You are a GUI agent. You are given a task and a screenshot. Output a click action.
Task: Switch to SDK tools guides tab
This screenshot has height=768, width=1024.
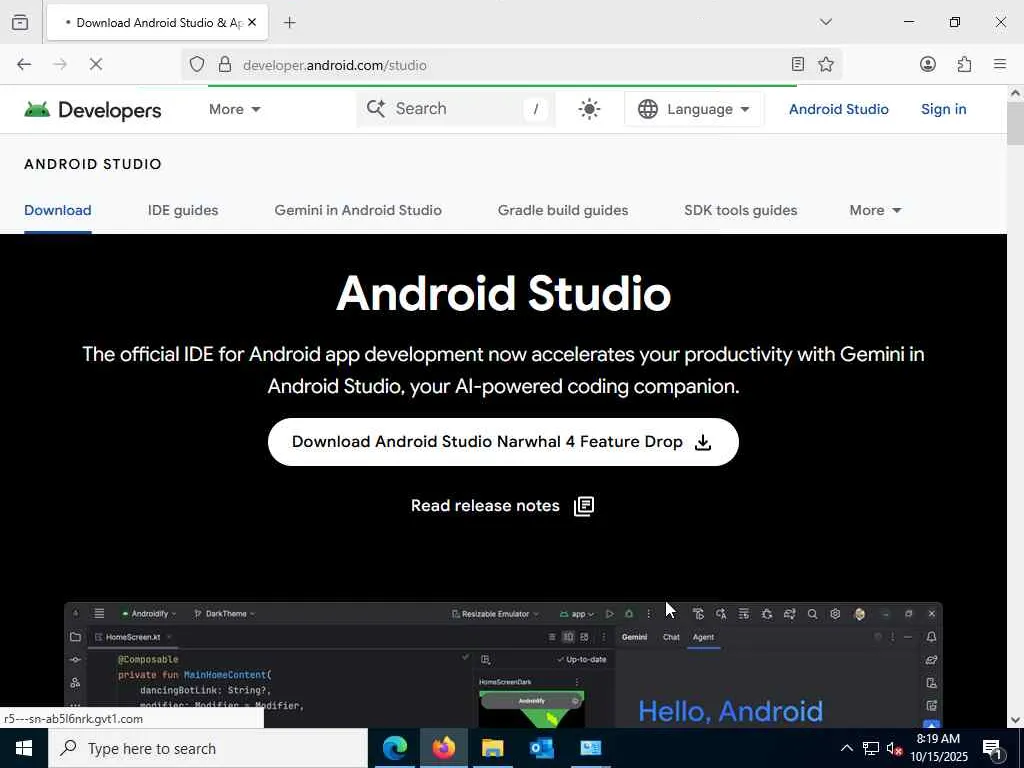[741, 210]
